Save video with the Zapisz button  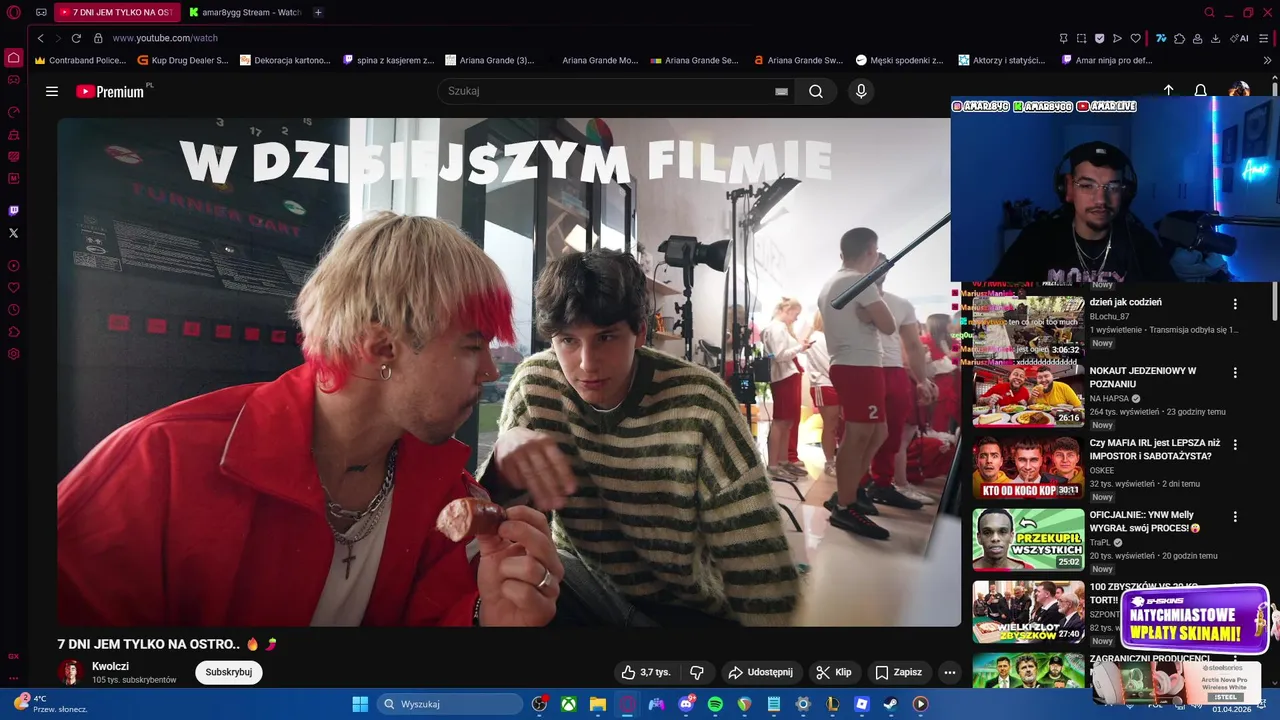click(899, 672)
